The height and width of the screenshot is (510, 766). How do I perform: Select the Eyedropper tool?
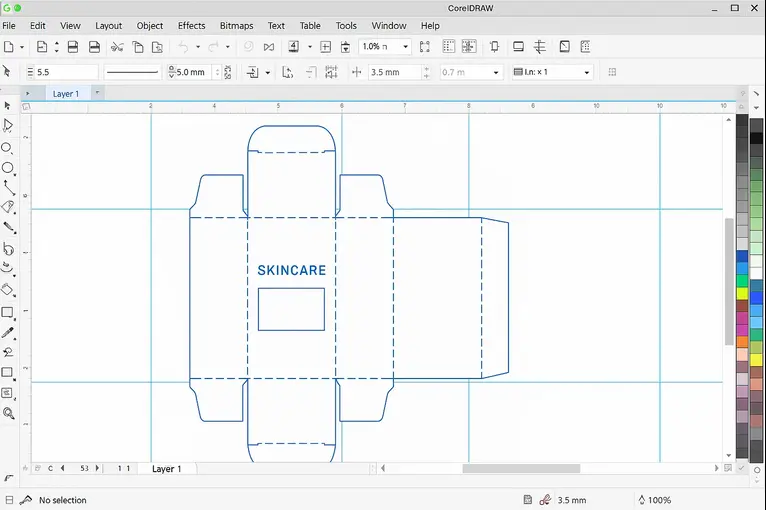pos(7,332)
